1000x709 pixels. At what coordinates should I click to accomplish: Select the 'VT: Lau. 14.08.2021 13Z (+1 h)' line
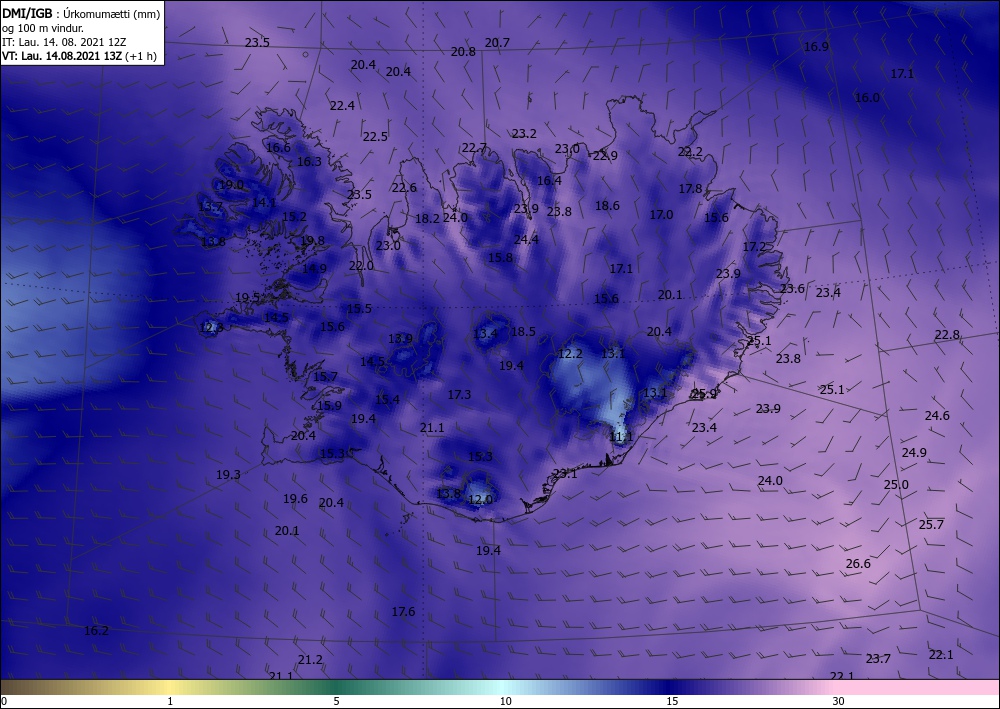coord(80,56)
